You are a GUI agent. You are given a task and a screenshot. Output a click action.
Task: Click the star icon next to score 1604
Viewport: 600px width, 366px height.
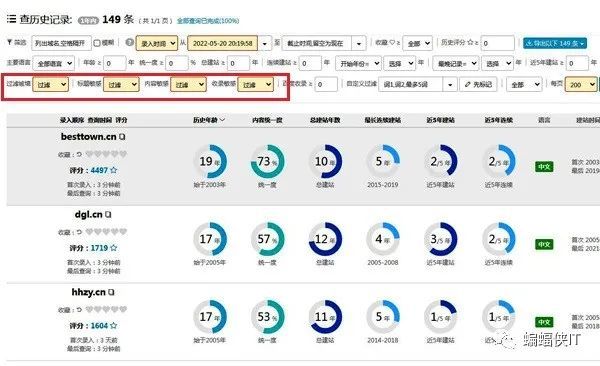[114, 325]
